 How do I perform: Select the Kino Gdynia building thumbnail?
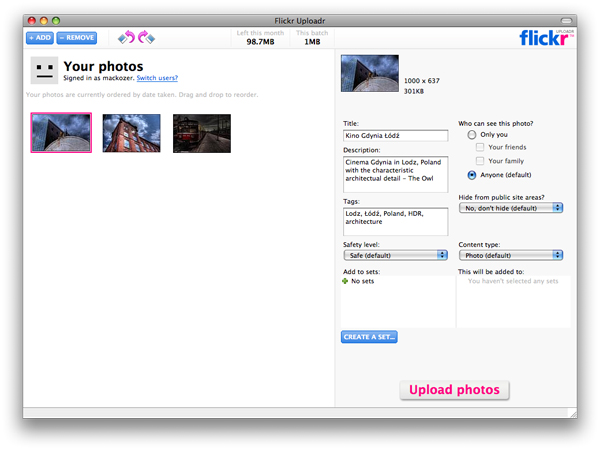tap(61, 133)
